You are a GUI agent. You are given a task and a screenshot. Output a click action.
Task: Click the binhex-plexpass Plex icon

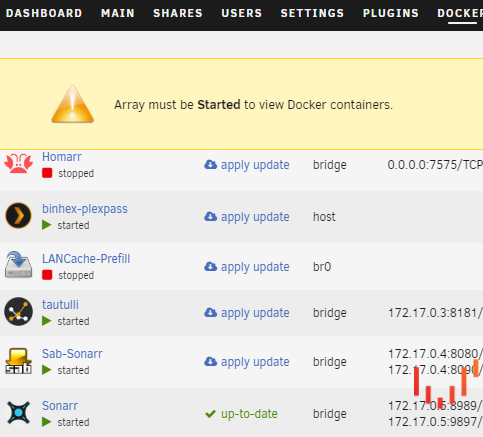pos(18,215)
